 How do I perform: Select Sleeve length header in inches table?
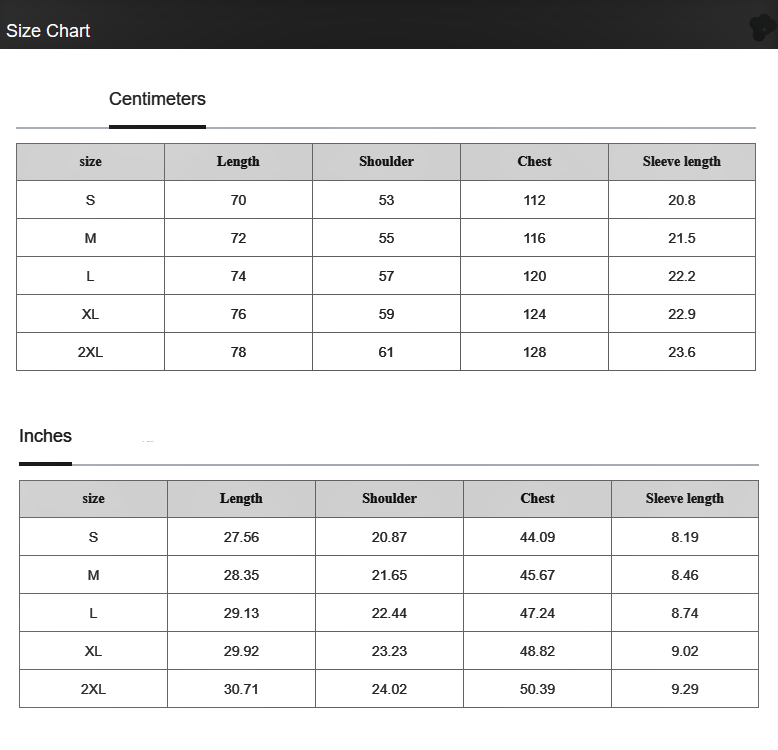(685, 499)
